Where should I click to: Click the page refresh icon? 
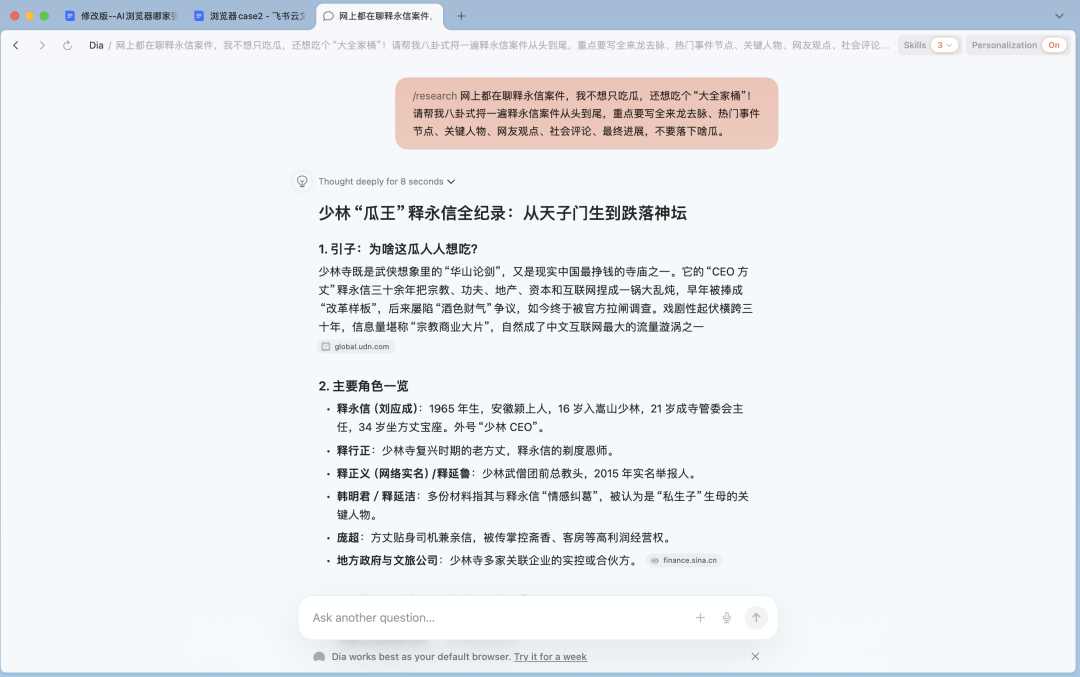[x=66, y=45]
